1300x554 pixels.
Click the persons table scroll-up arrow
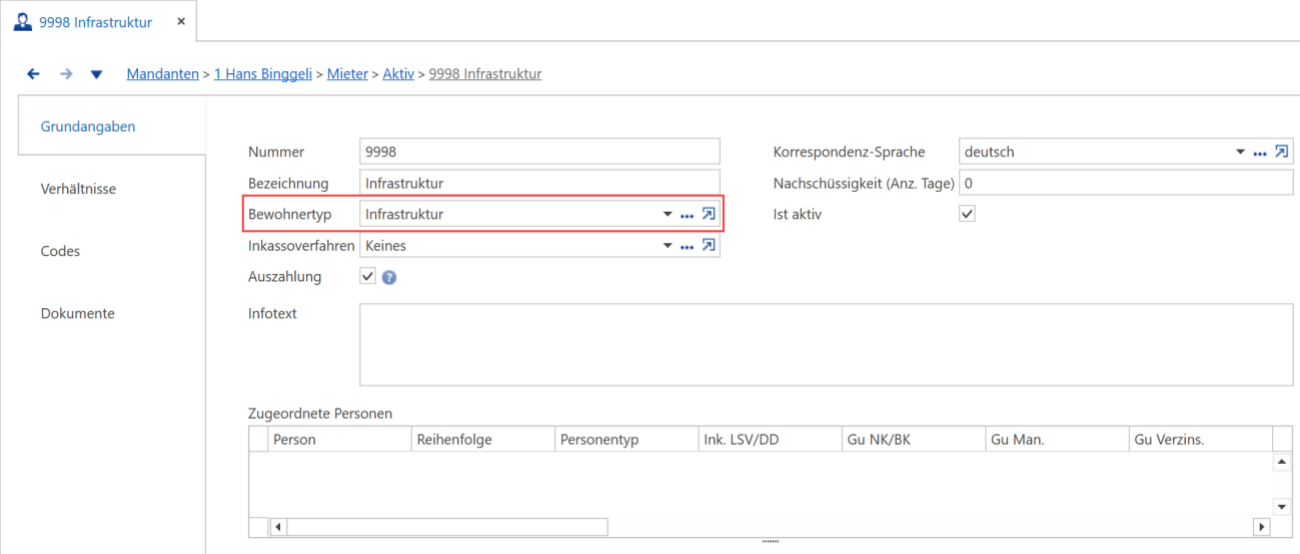[x=1282, y=463]
